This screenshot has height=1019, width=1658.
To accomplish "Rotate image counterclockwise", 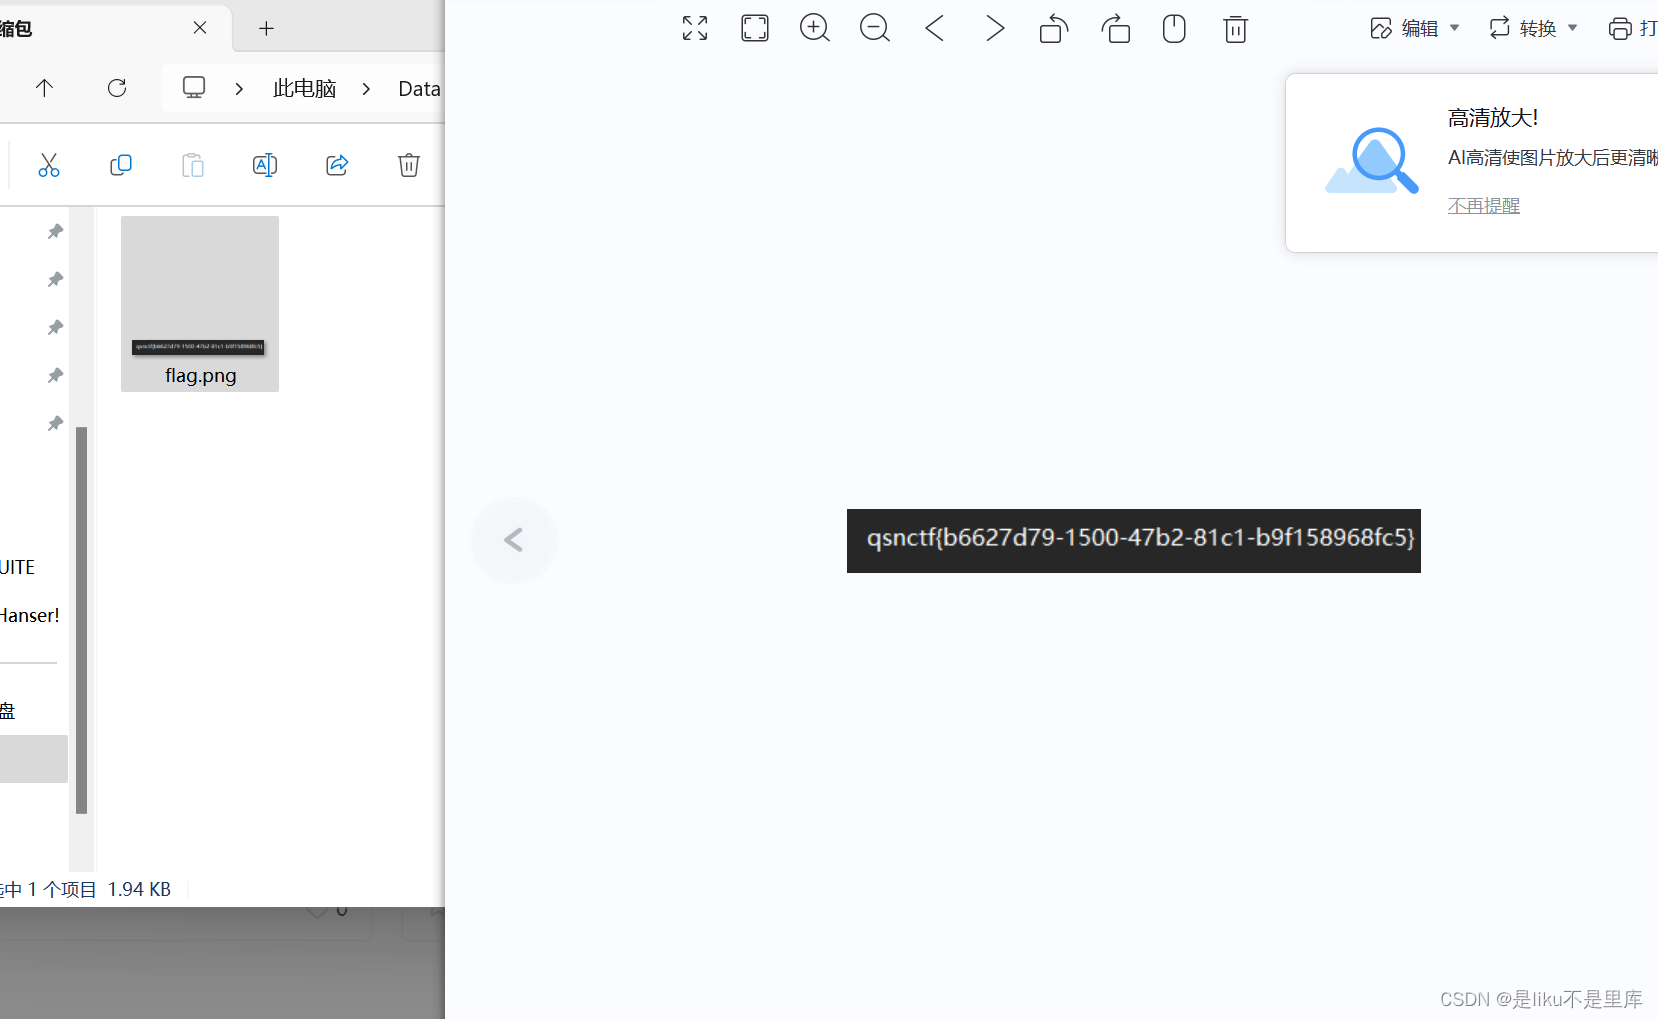I will point(1054,28).
